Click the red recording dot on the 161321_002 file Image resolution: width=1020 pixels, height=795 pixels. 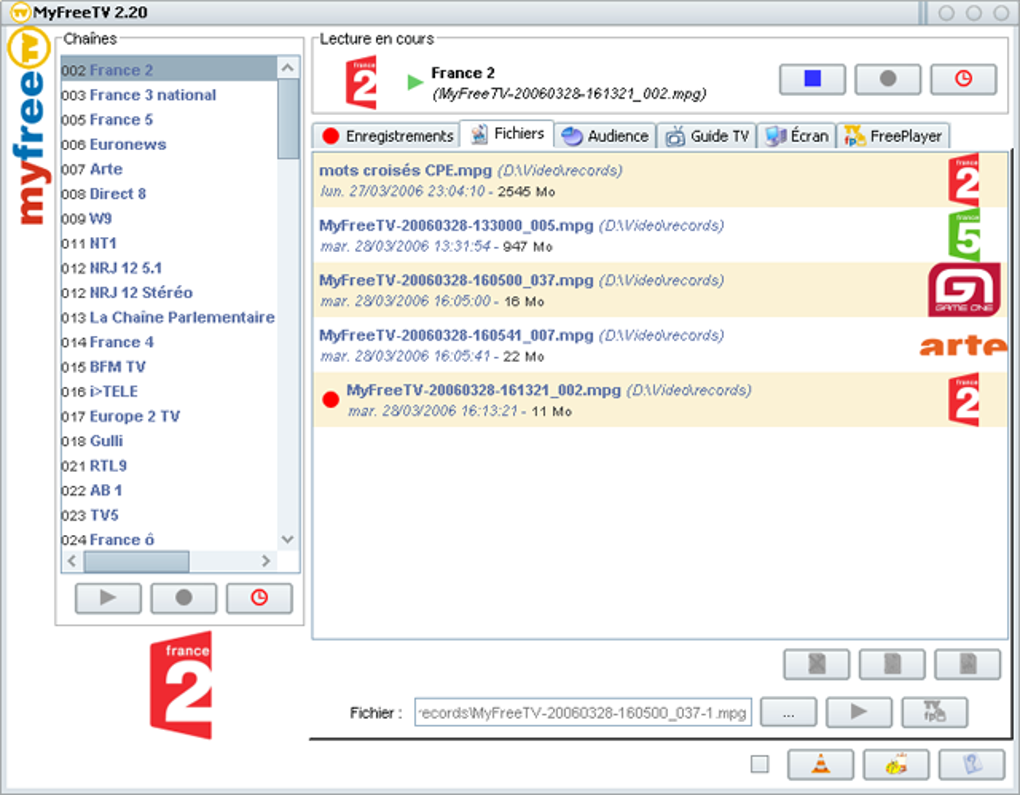330,399
